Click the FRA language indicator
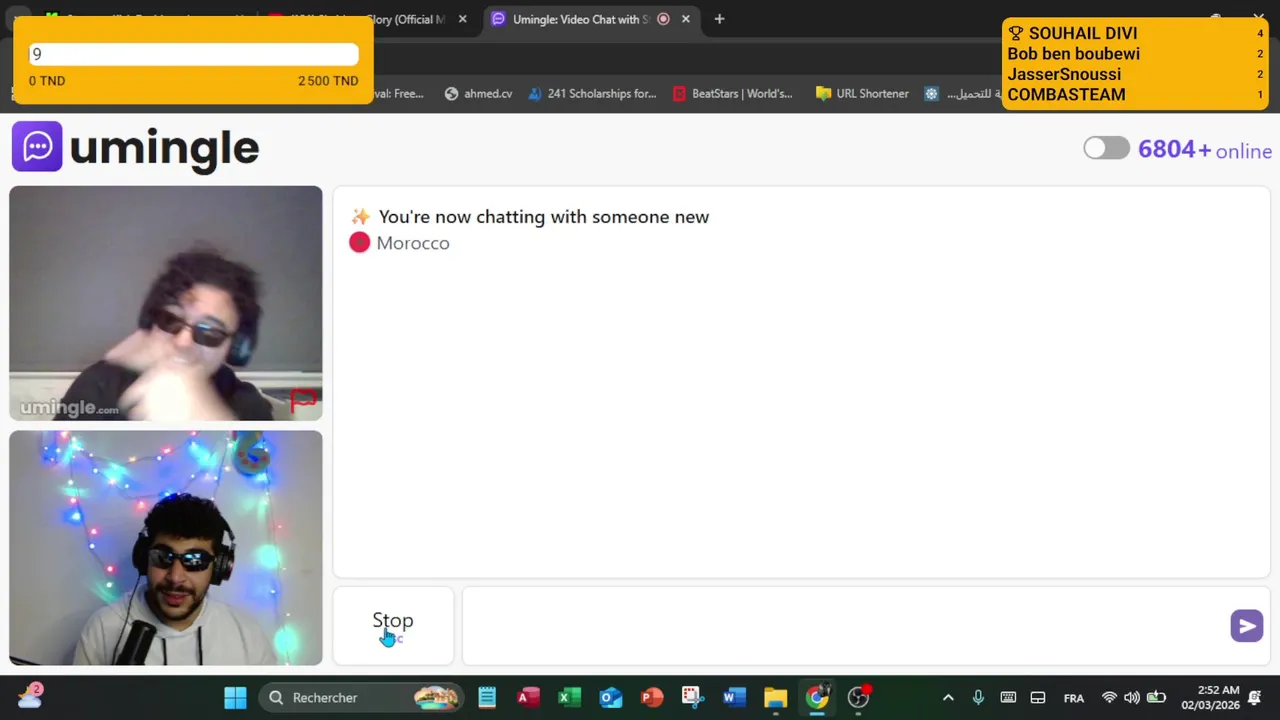The image size is (1280, 720). coord(1073,698)
